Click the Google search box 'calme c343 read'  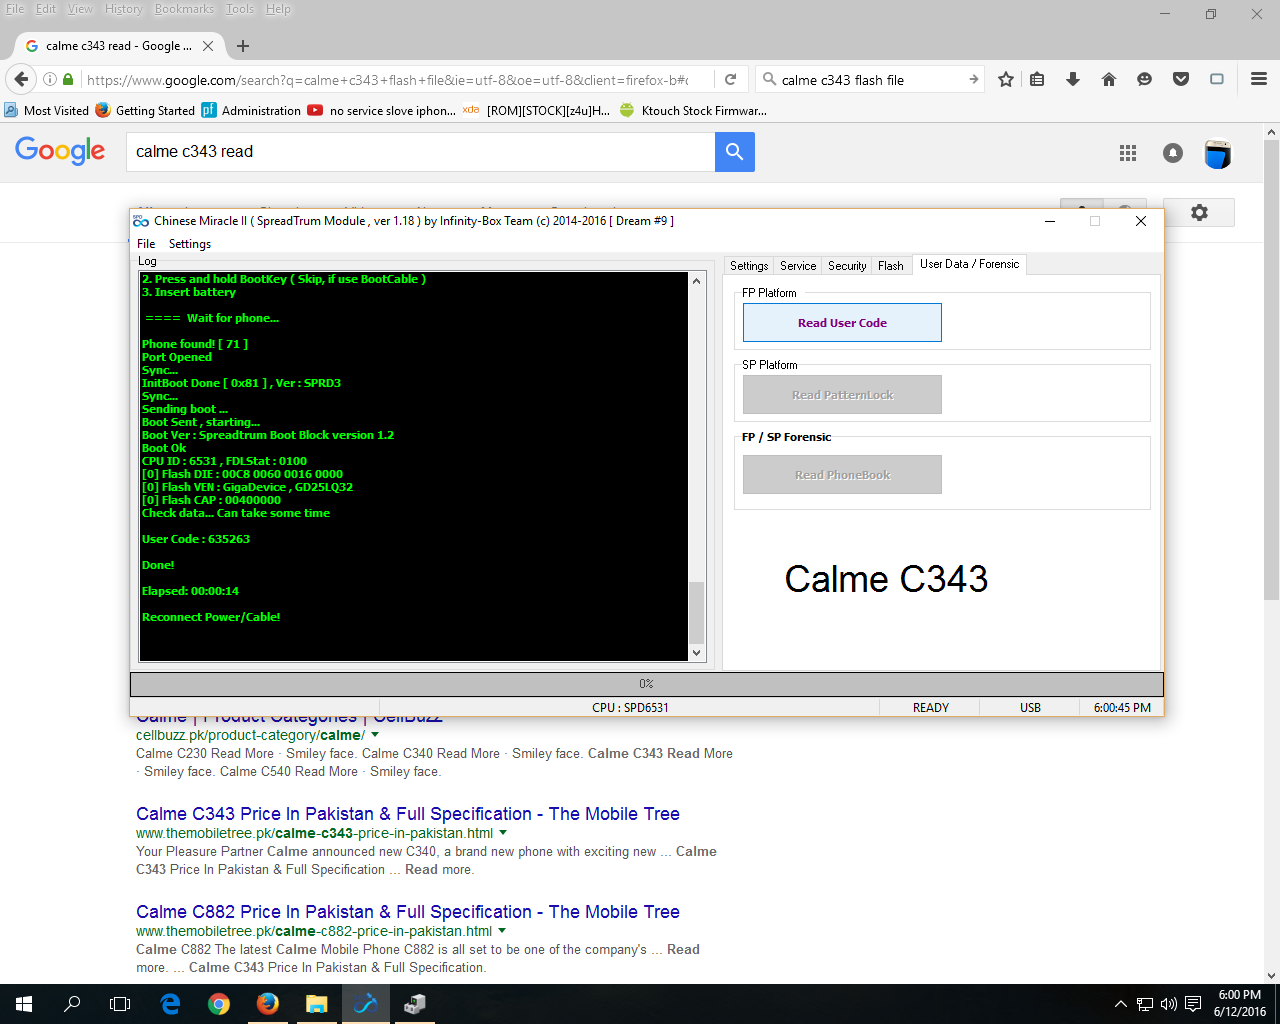pyautogui.click(x=420, y=152)
